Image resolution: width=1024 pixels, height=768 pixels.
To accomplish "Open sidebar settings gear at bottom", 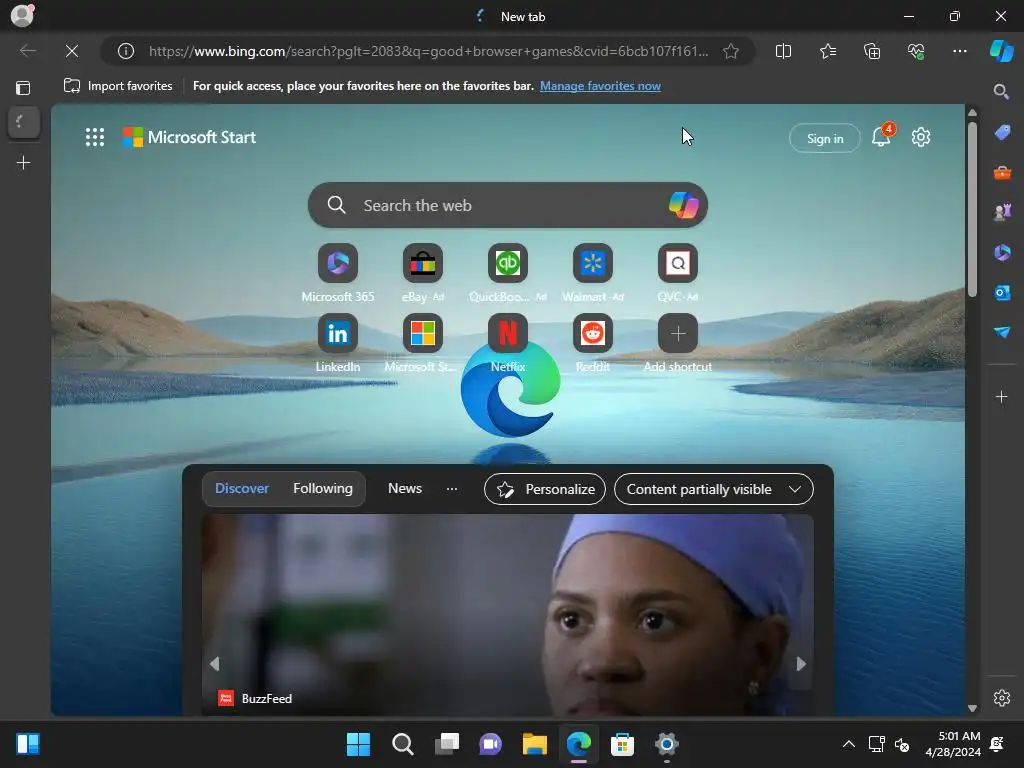I will coord(1001,697).
